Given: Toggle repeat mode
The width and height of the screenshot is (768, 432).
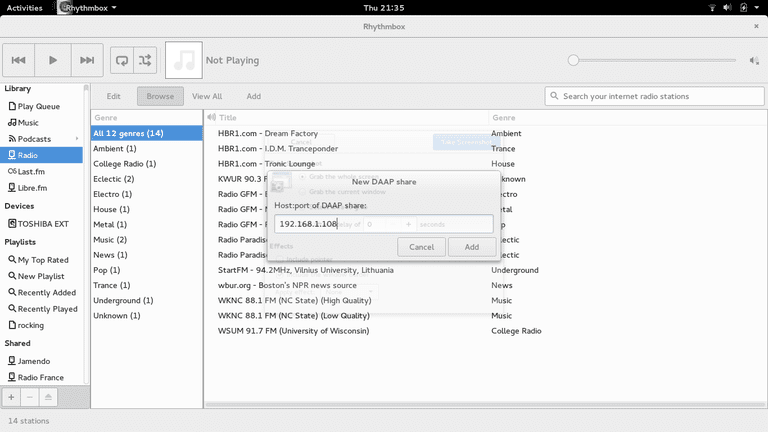Looking at the screenshot, I should pyautogui.click(x=122, y=60).
